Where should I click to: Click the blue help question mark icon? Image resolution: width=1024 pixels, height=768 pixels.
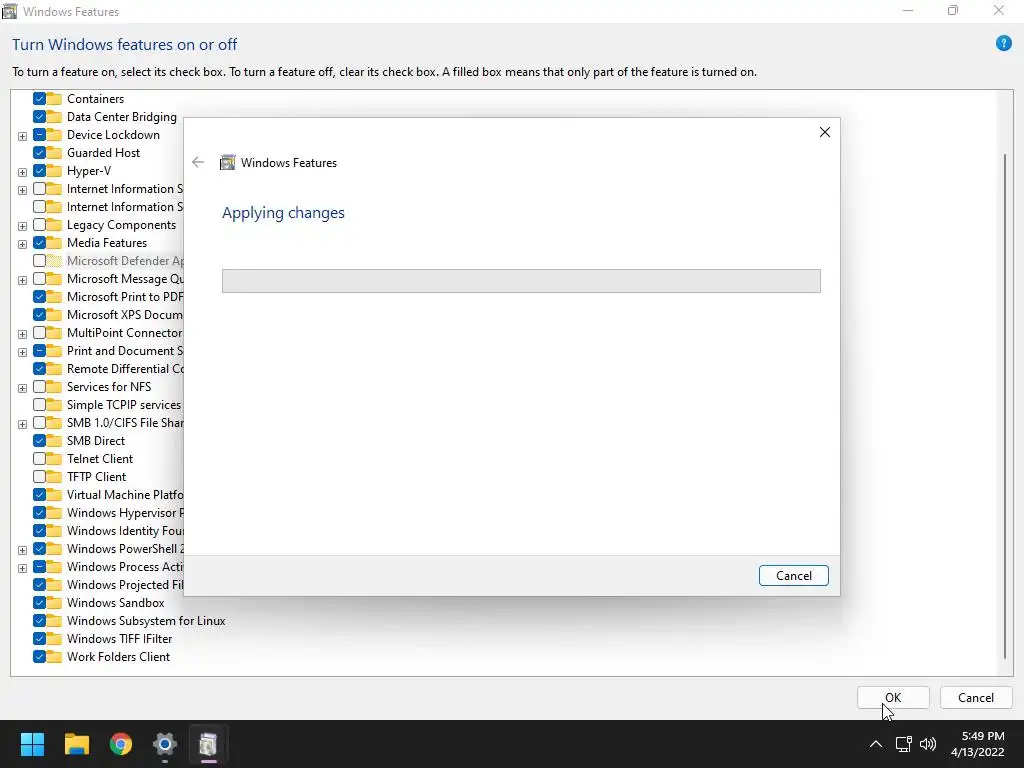pos(1004,43)
